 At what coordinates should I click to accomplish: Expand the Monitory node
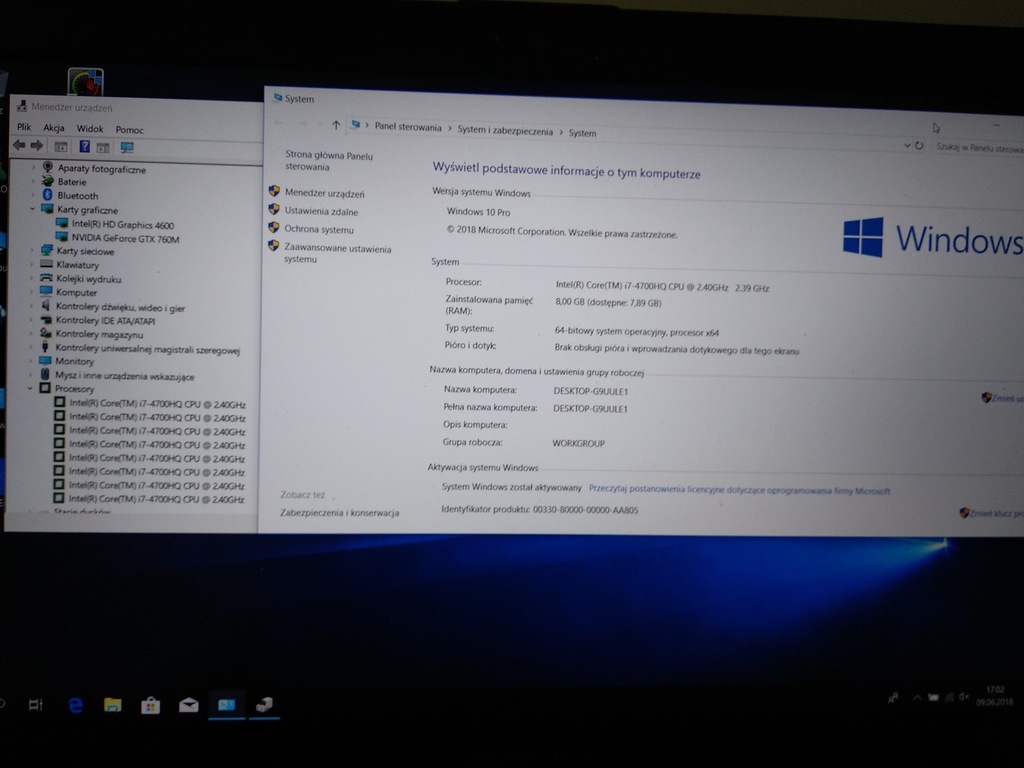[31, 360]
